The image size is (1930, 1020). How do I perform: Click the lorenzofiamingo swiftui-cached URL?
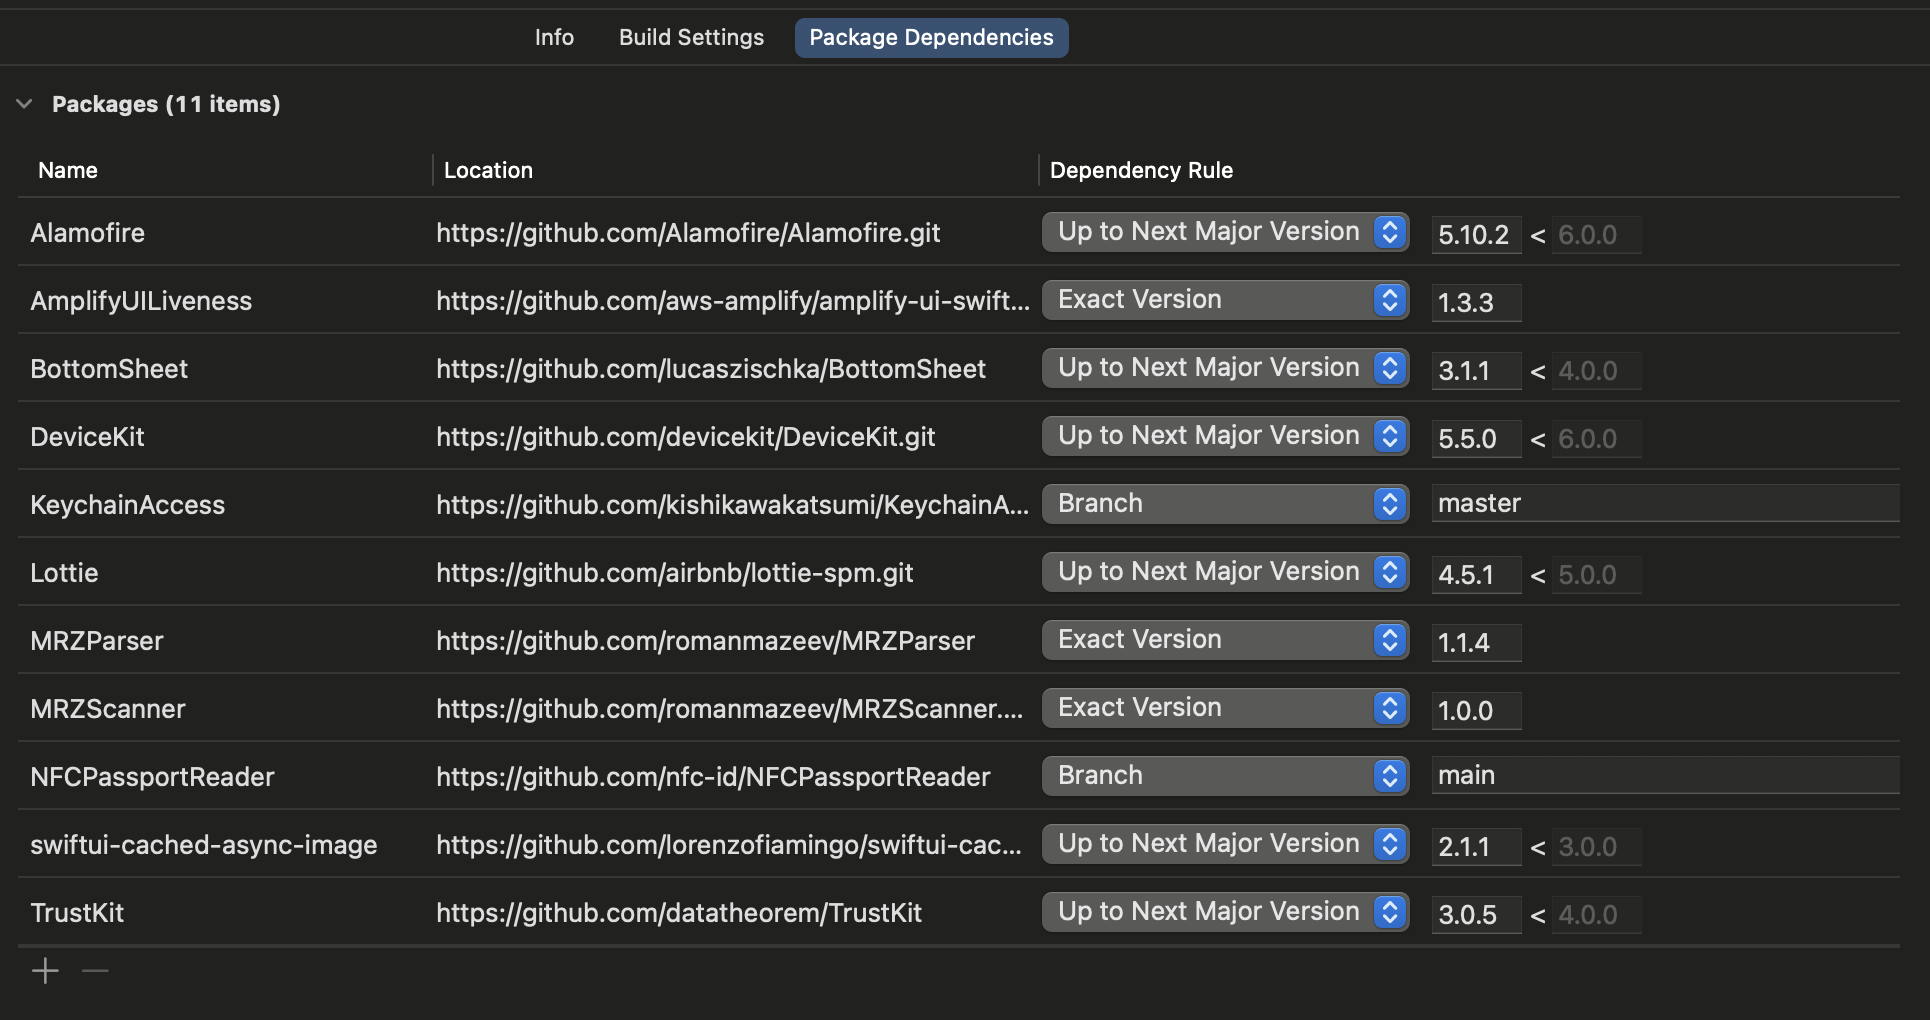pyautogui.click(x=729, y=845)
